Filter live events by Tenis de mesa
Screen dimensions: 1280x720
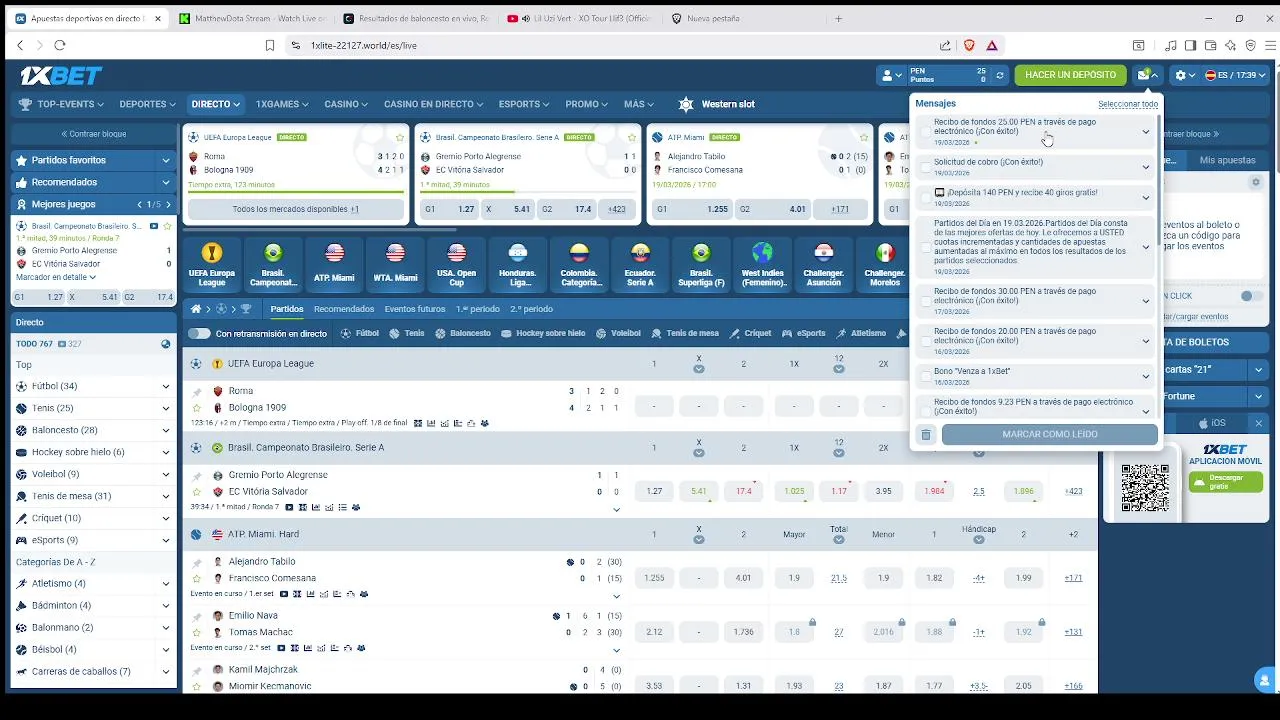pyautogui.click(x=685, y=334)
